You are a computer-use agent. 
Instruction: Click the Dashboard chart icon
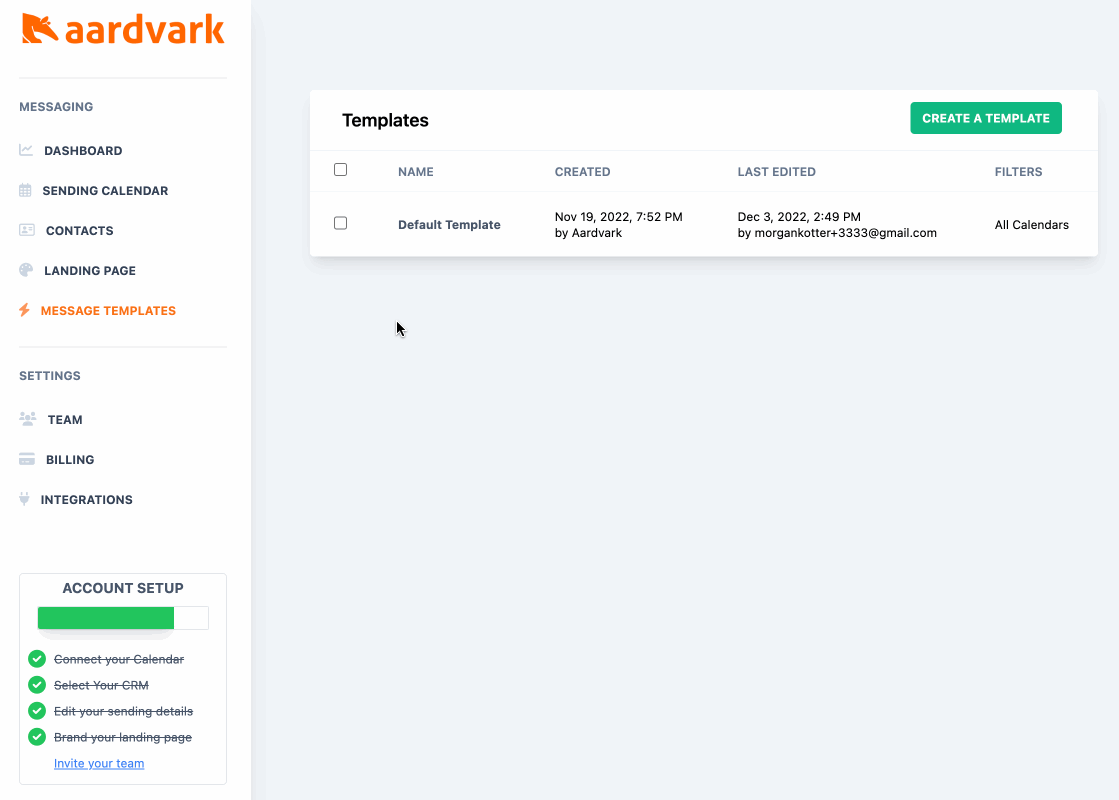click(26, 151)
